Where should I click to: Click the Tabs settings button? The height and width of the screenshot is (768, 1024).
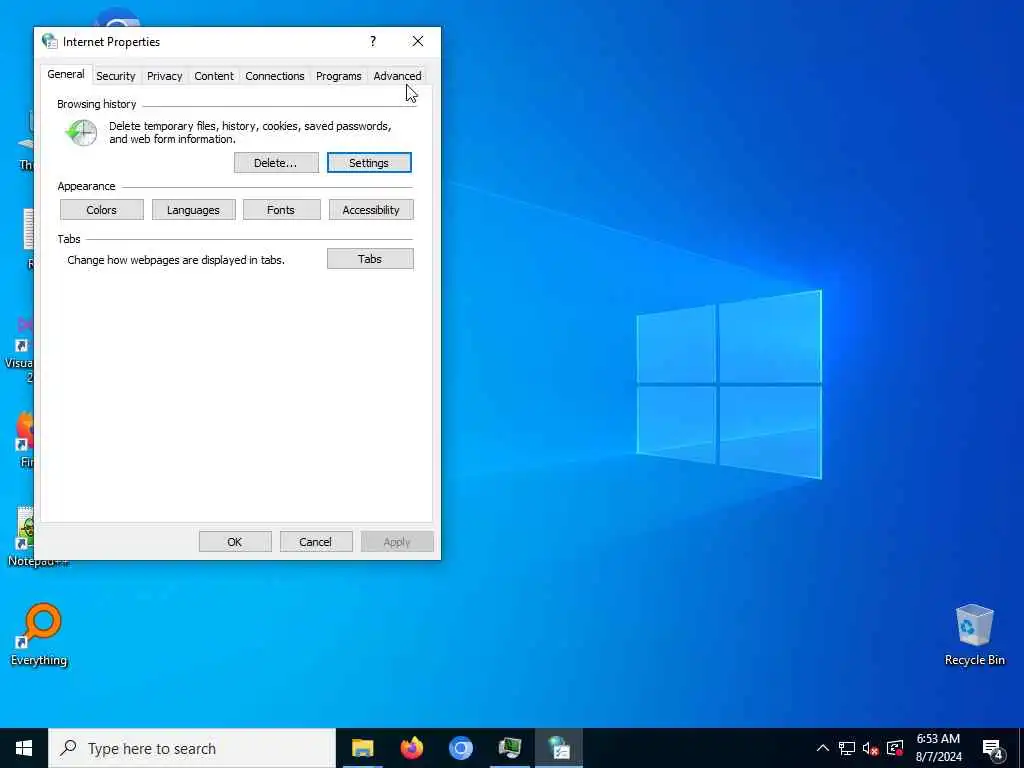[x=370, y=259]
